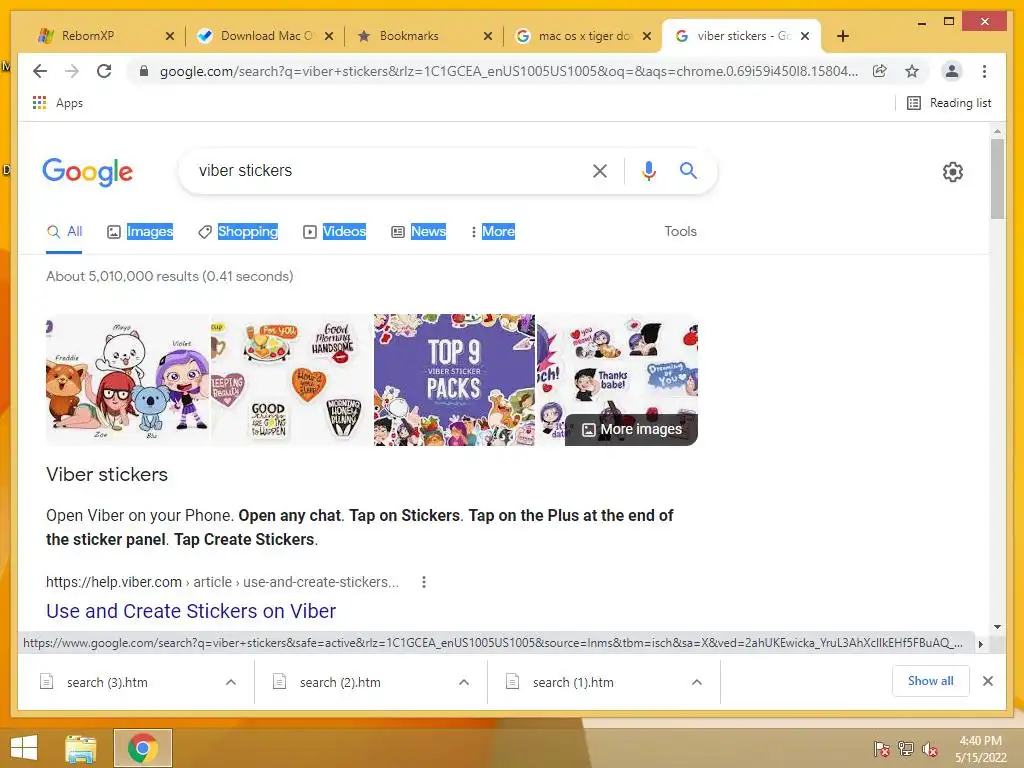Open Use and Create Stickers on Viber link
Image resolution: width=1024 pixels, height=768 pixels.
pos(191,611)
